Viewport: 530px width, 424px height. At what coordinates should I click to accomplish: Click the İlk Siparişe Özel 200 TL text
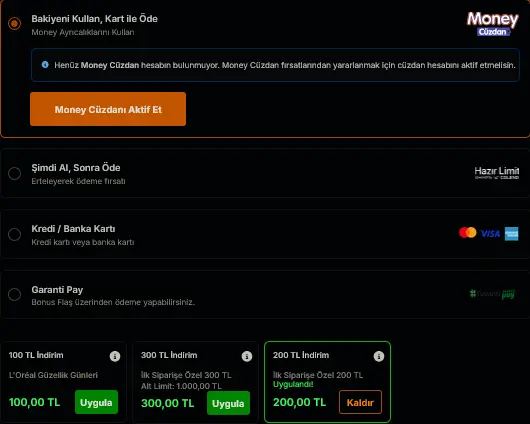coord(318,375)
